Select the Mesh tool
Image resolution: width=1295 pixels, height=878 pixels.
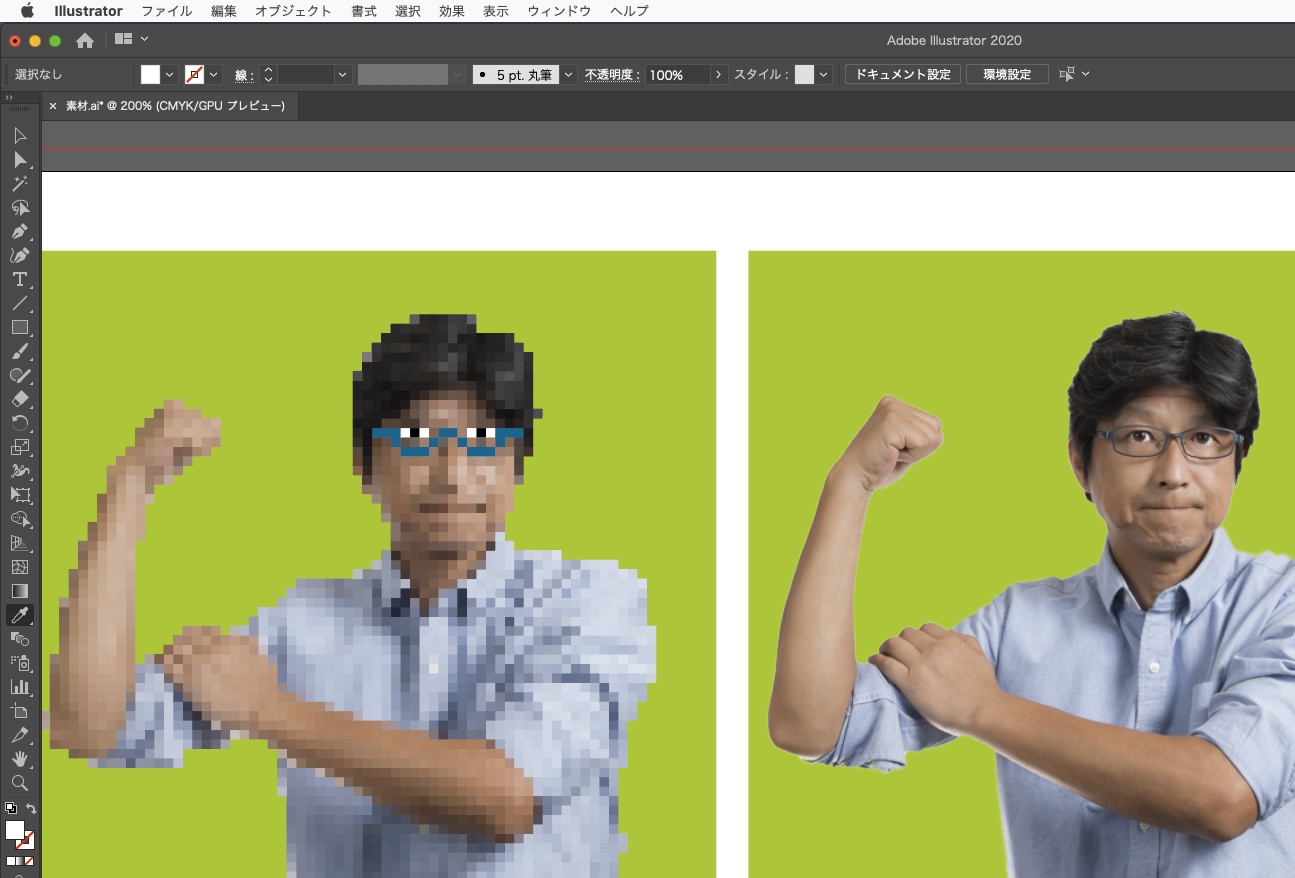[20, 567]
